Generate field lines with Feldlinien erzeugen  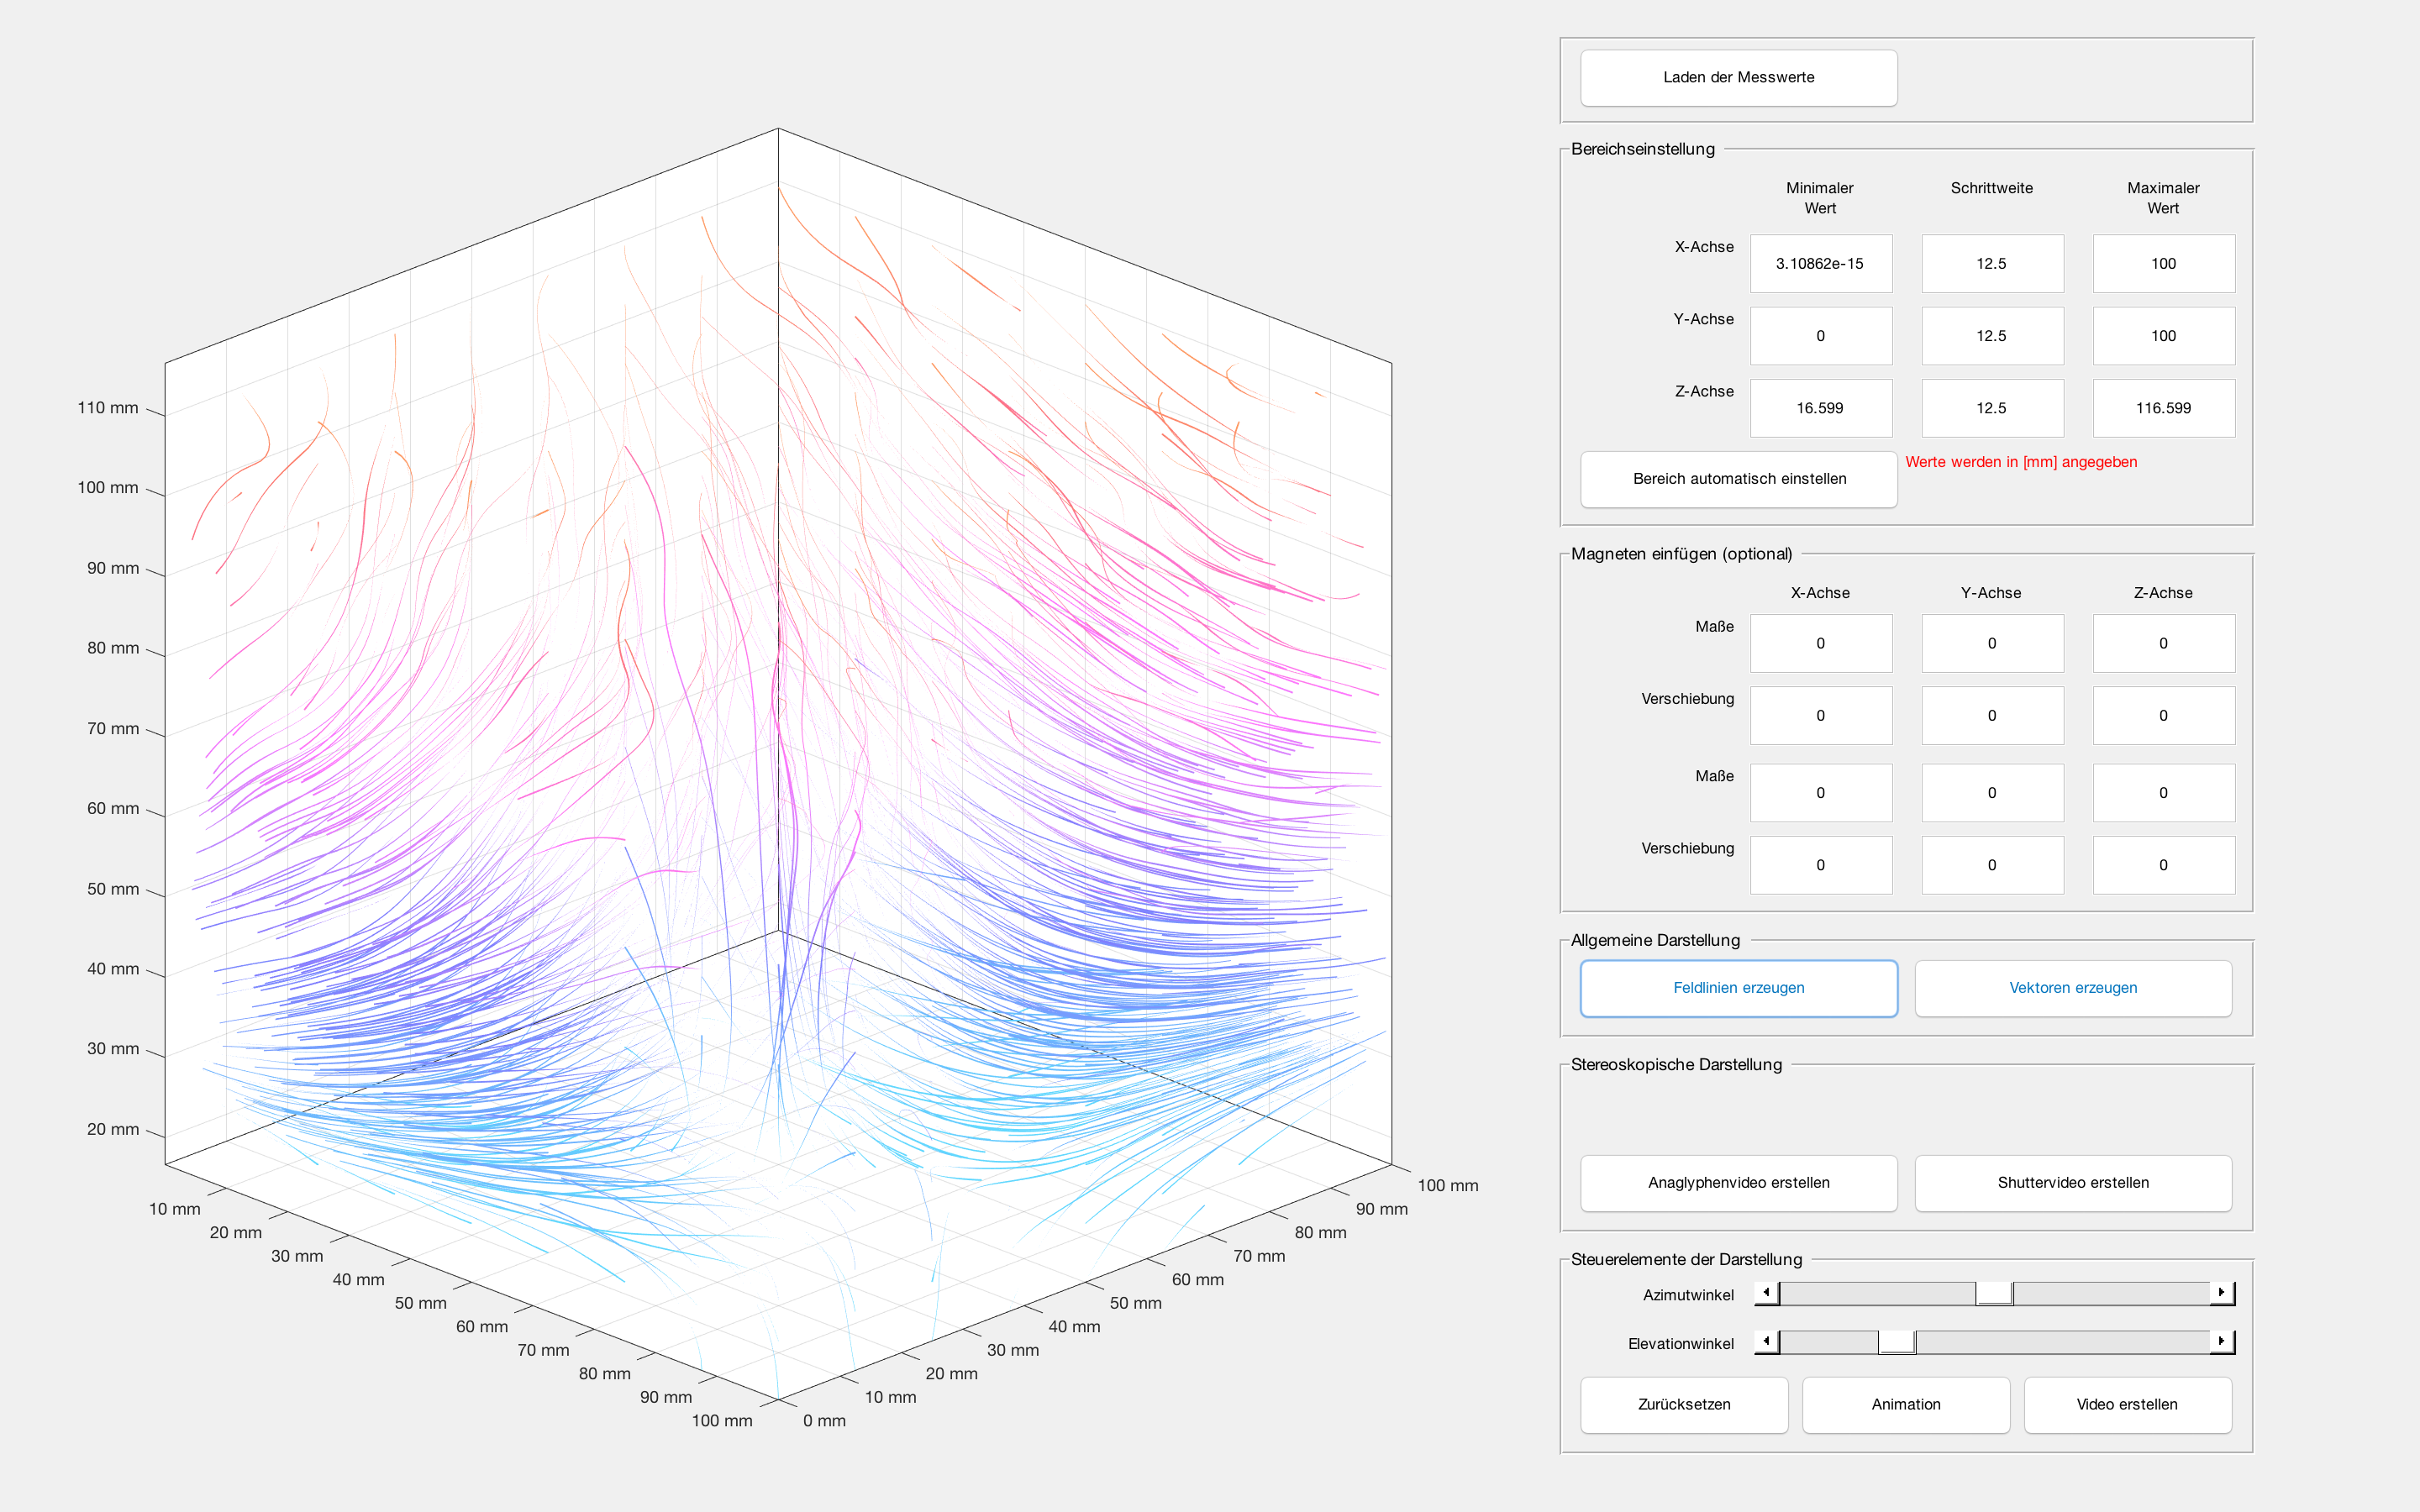tap(1738, 988)
